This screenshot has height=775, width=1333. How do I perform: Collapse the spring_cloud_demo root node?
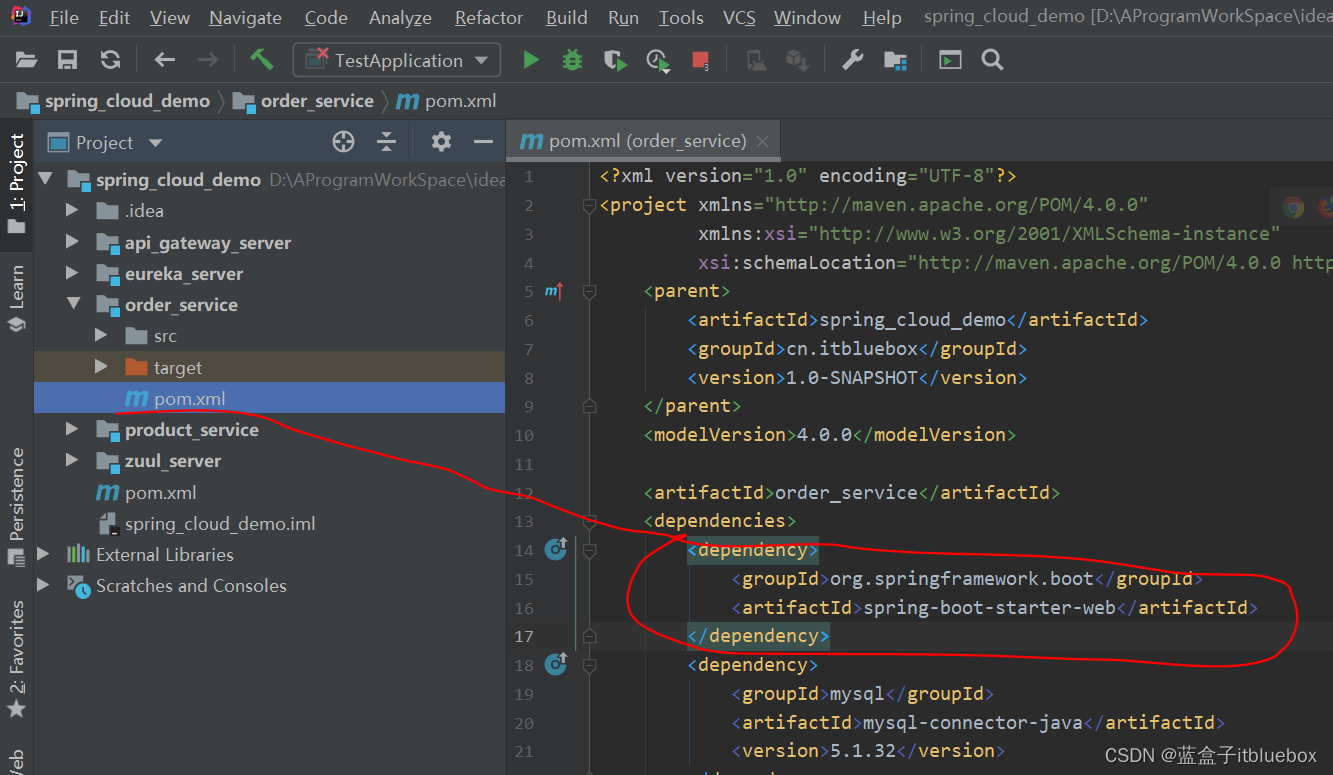pyautogui.click(x=45, y=179)
